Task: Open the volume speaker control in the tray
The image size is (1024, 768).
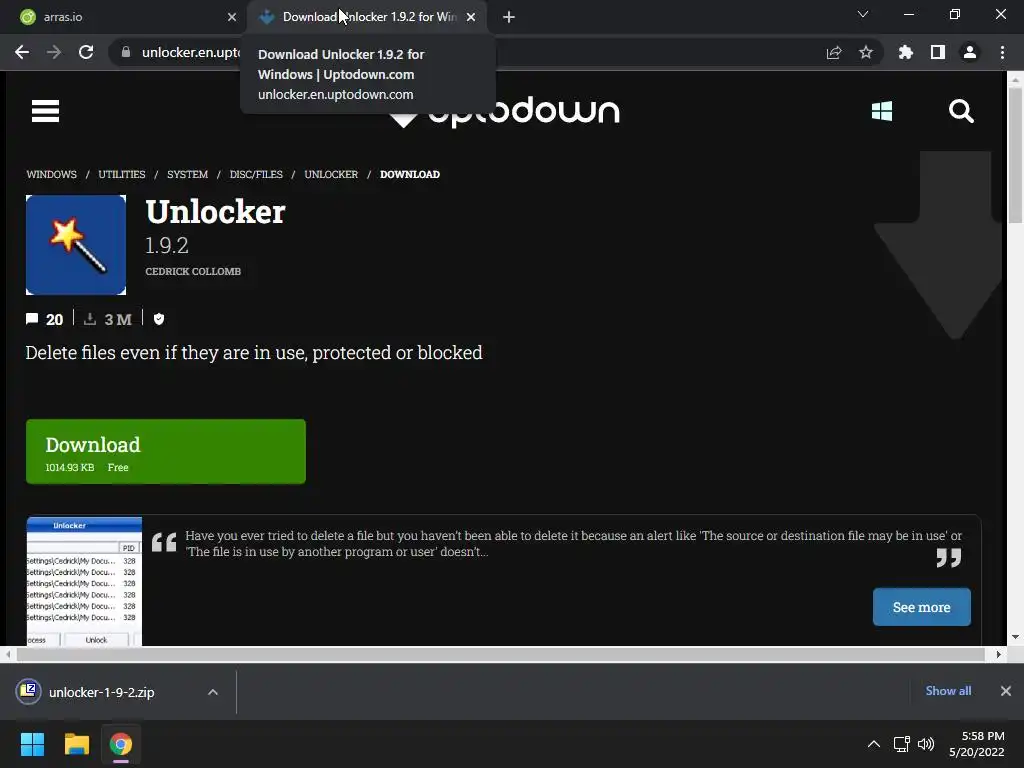Action: coord(926,744)
